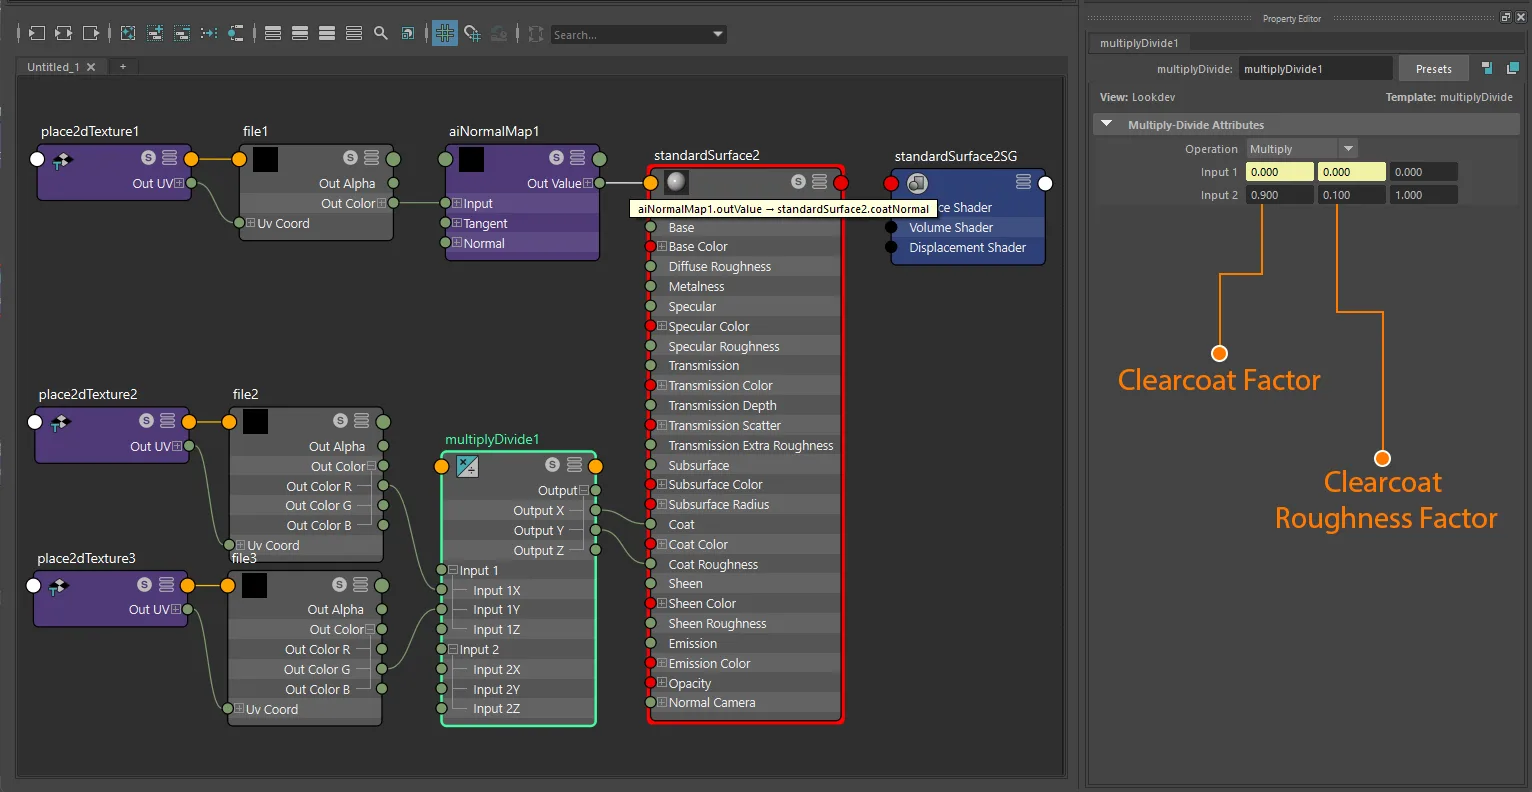
Task: Open the Operation dropdown set to Multiply
Action: [x=1301, y=149]
